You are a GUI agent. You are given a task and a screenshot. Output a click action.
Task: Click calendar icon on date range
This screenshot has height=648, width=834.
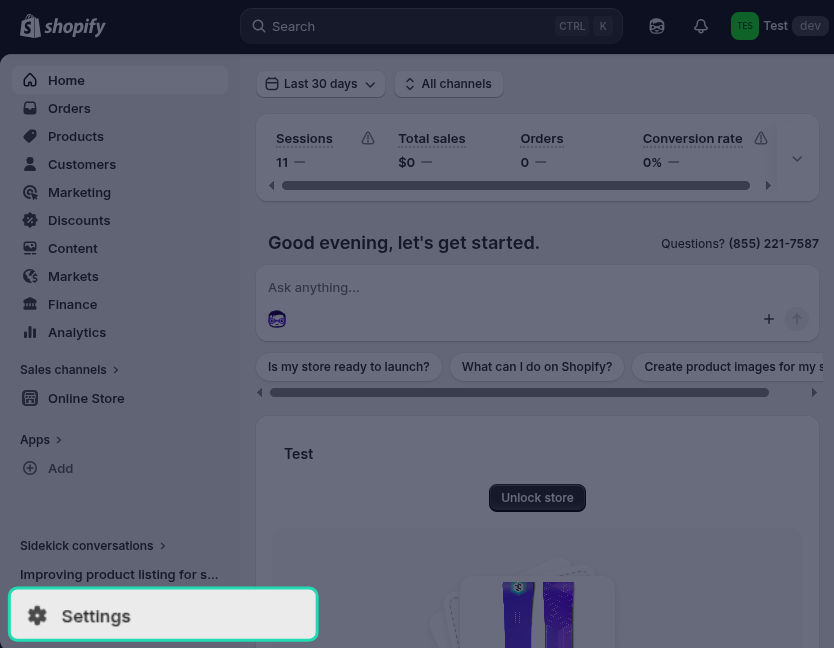(x=272, y=84)
